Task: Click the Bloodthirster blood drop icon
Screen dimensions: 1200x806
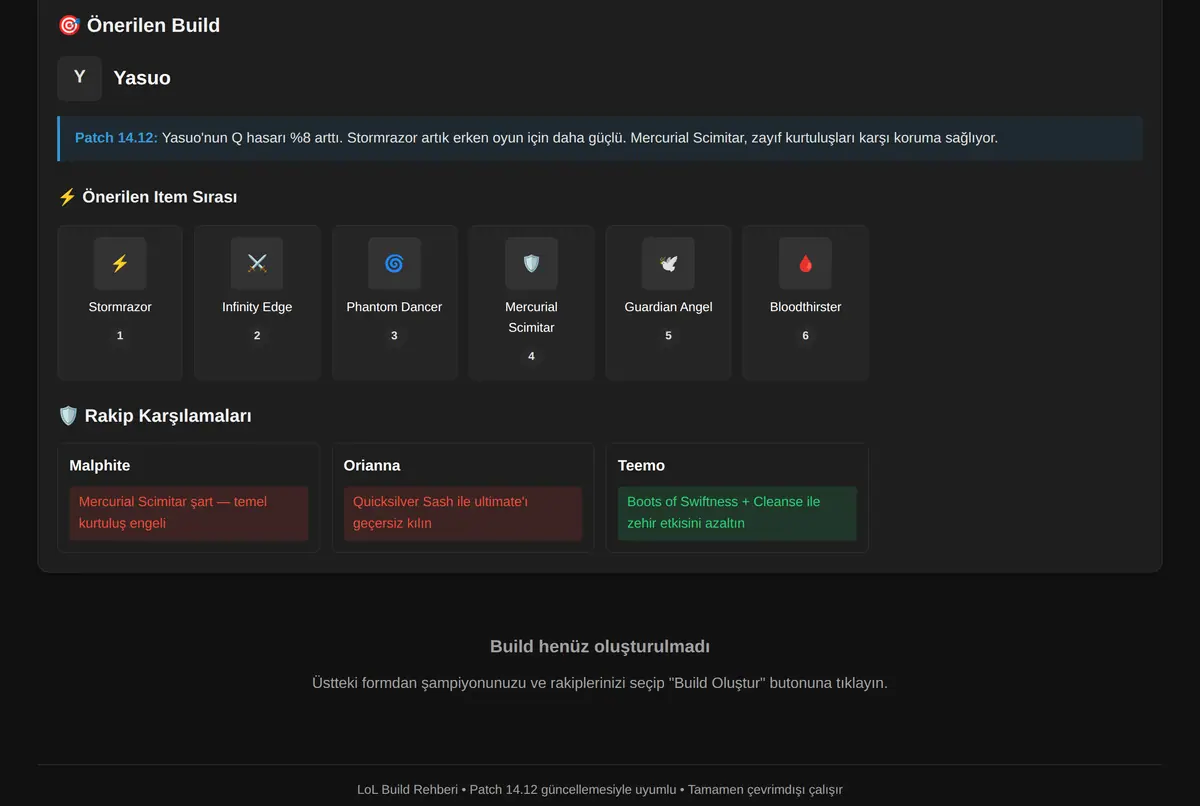Action: pos(805,264)
